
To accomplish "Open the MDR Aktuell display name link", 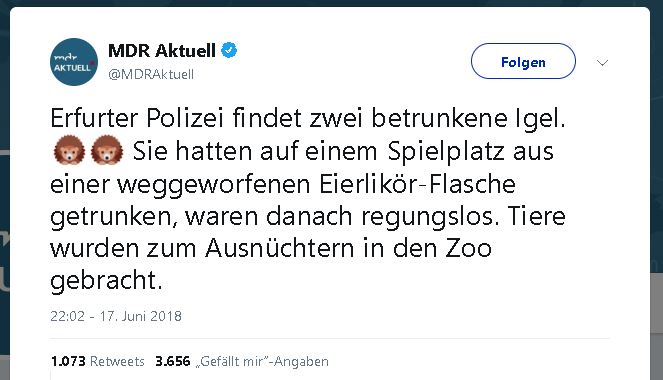I will (162, 51).
